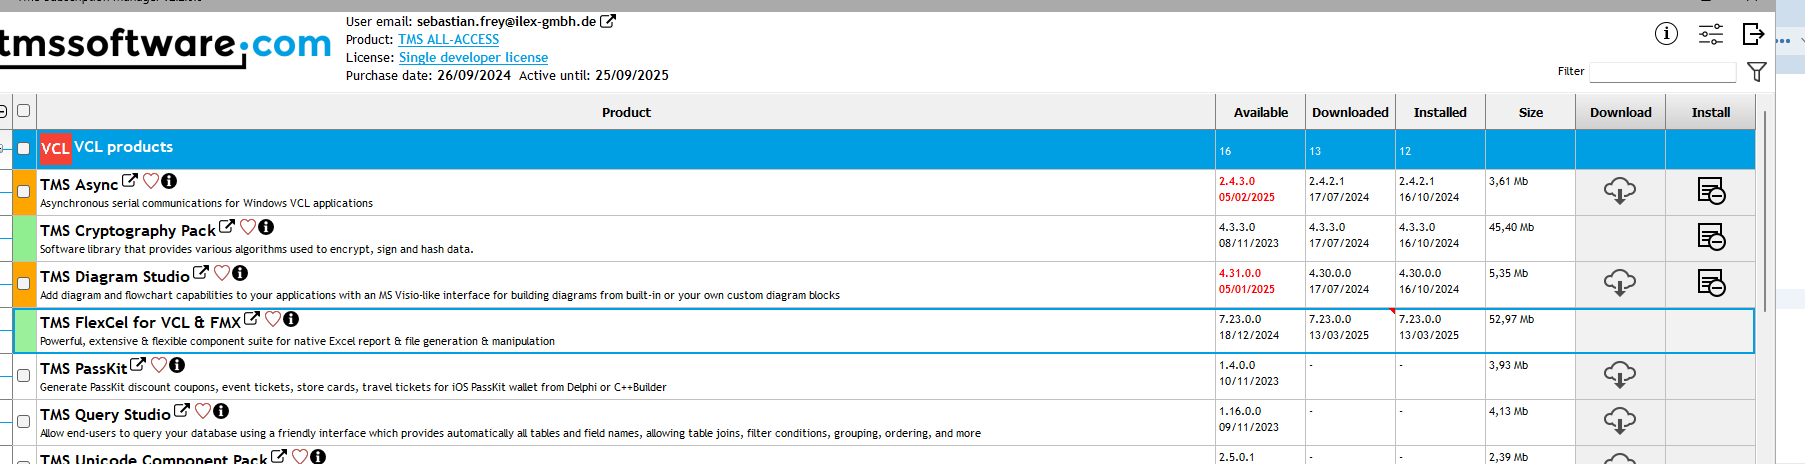Favorite TMS PassKit heart icon
1805x464 pixels.
pos(159,365)
